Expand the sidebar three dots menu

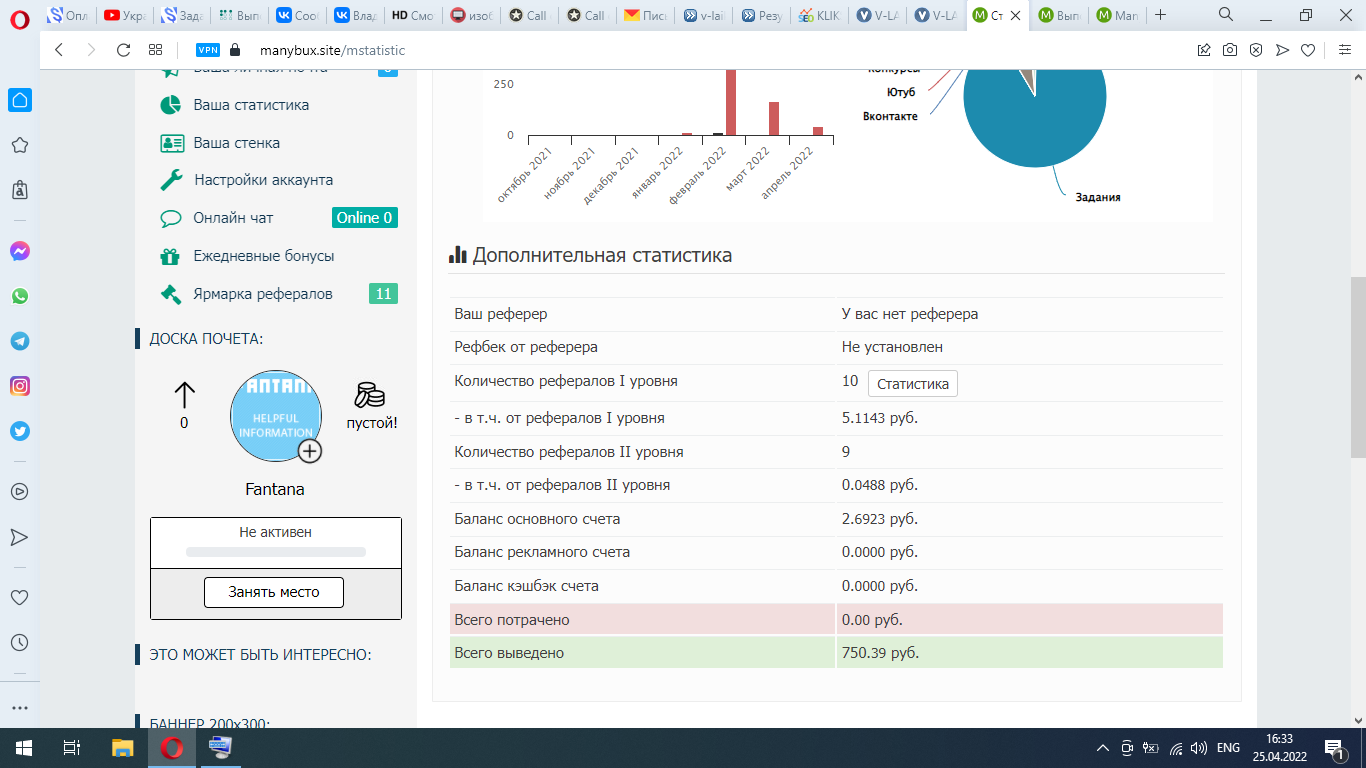(19, 707)
